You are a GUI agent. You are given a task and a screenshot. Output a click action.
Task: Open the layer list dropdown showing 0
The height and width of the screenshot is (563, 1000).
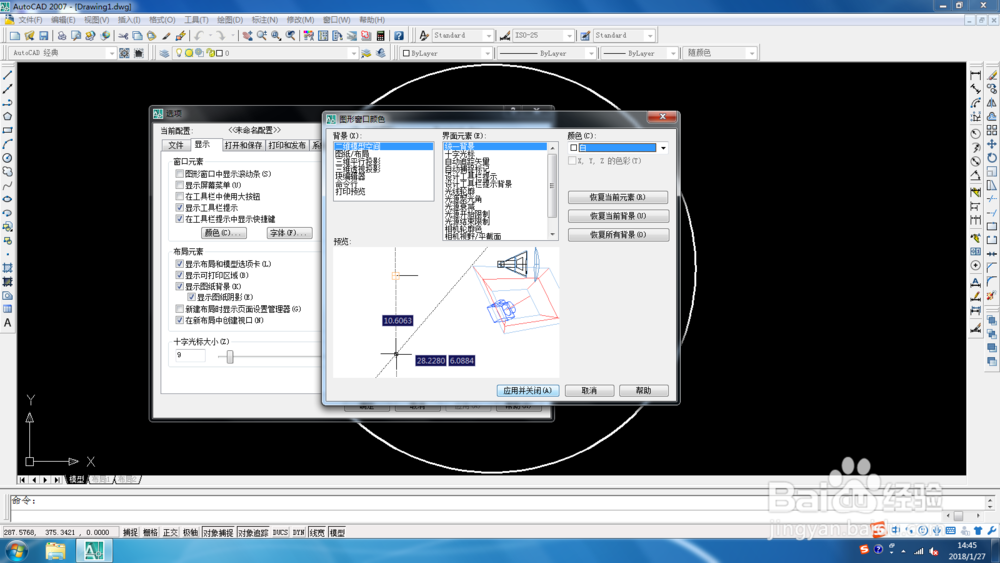pyautogui.click(x=353, y=53)
